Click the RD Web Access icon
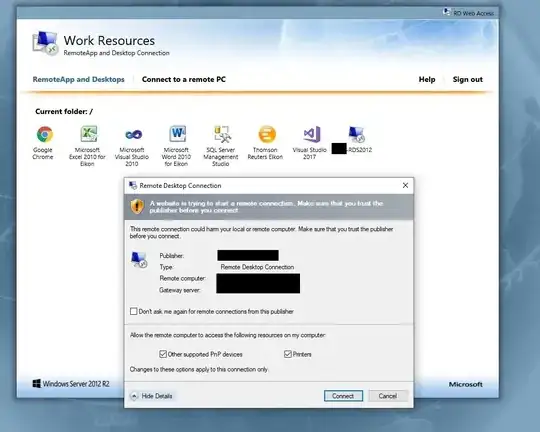Screen dimensions: 540x432 446,12
